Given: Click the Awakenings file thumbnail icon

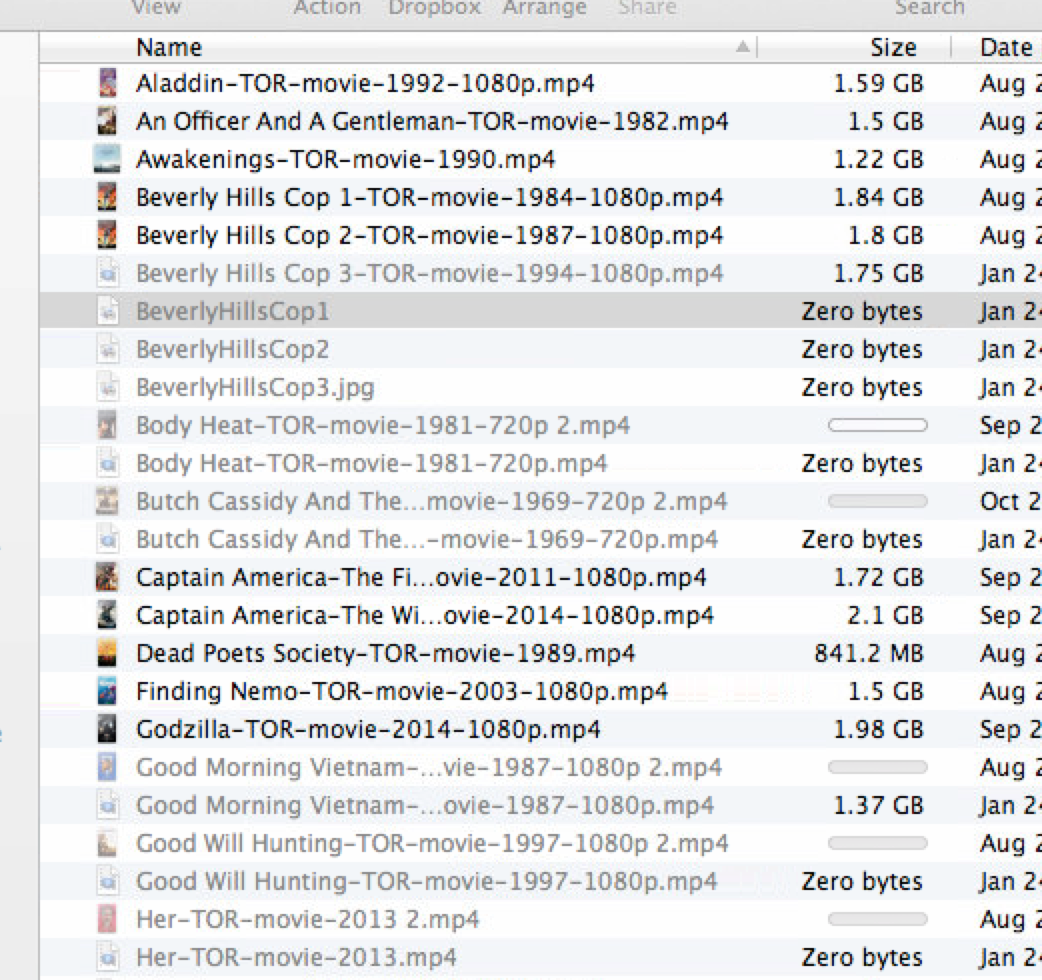Looking at the screenshot, I should [x=108, y=159].
